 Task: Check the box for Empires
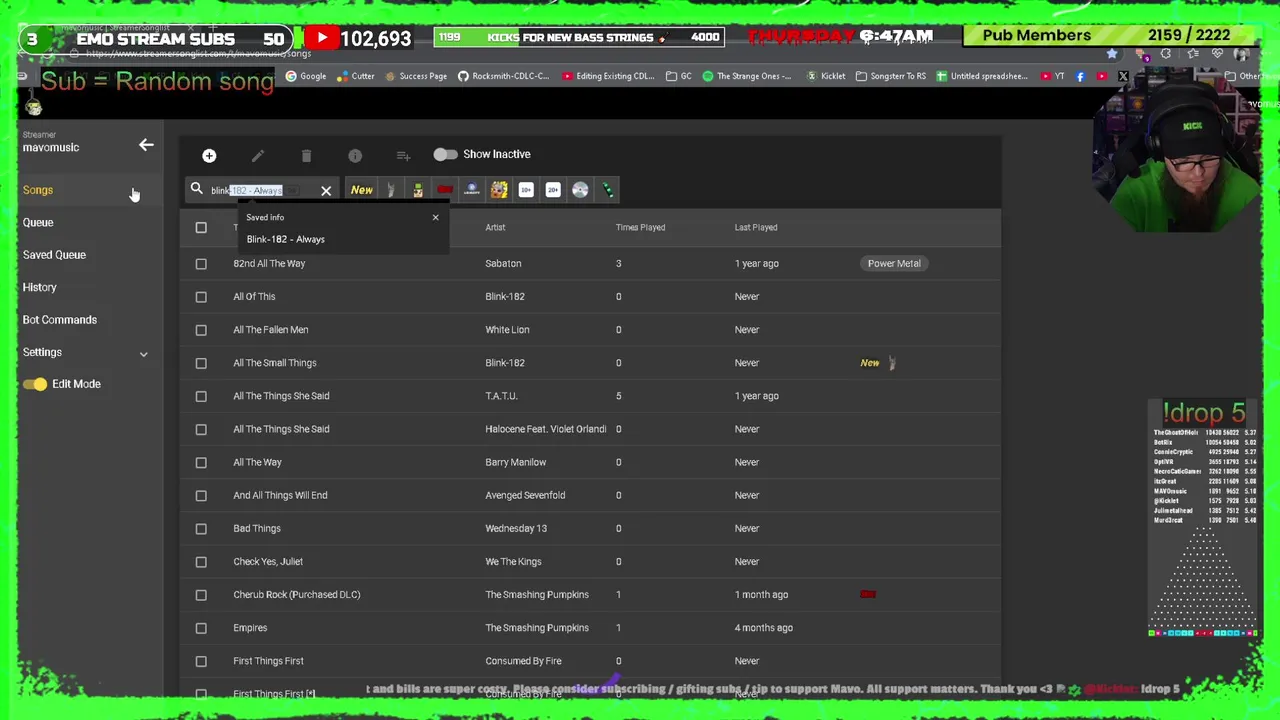201,628
